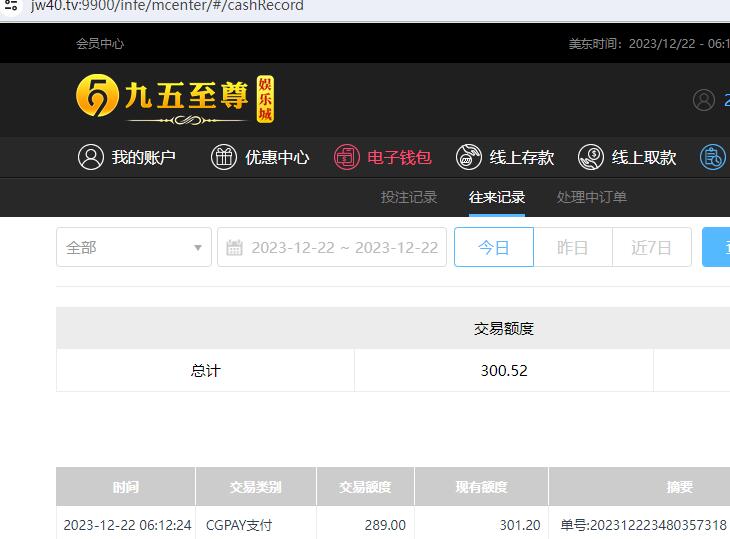Select the 今日 date filter
Viewport: 730px width, 539px height.
tap(494, 247)
